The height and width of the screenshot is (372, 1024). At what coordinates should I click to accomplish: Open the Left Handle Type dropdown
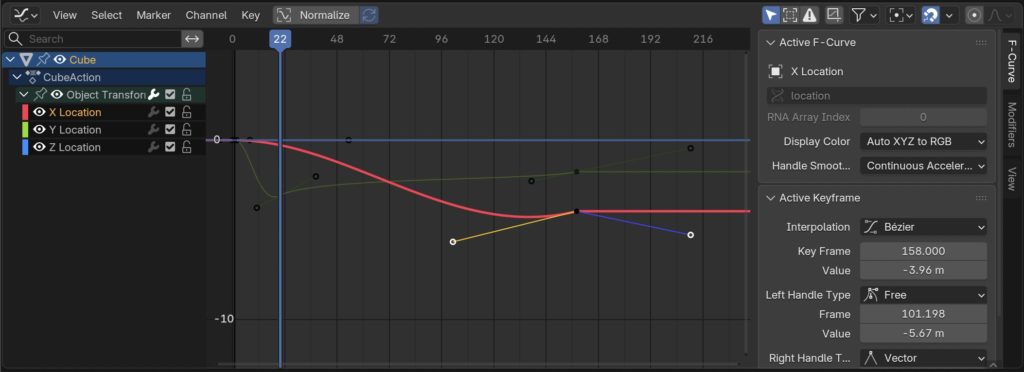click(923, 295)
